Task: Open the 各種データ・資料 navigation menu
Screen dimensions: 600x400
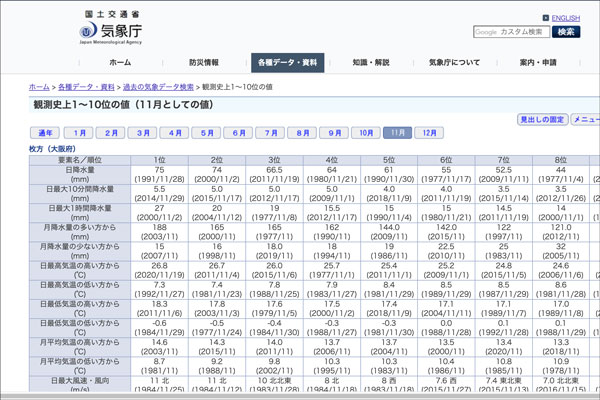Action: 288,62
